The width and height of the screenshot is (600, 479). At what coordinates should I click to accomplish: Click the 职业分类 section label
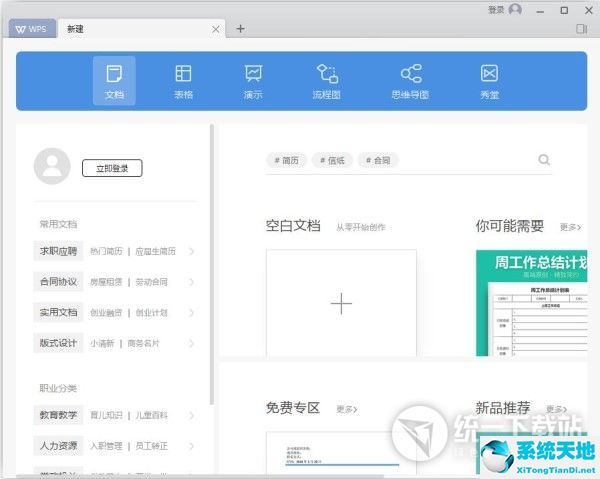tap(58, 388)
